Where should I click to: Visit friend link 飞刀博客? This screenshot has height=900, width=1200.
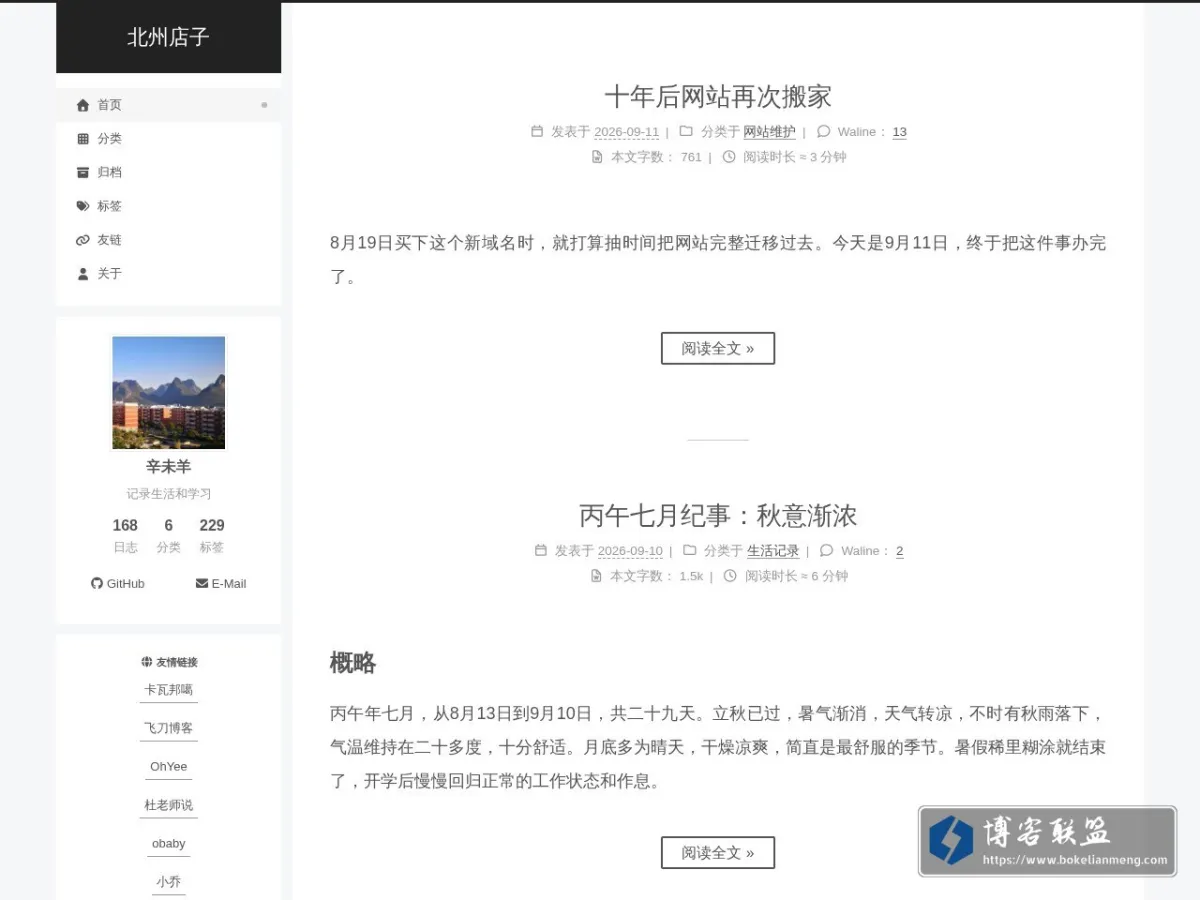point(168,728)
